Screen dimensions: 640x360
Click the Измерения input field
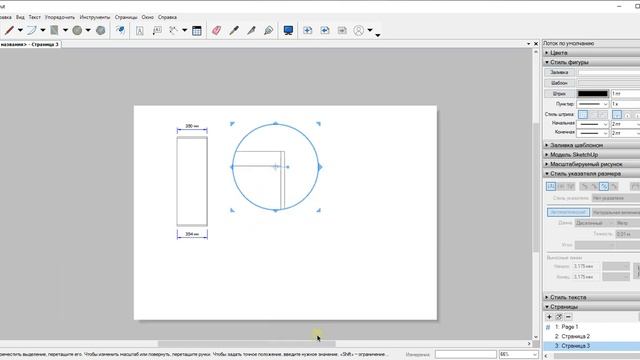tap(465, 354)
